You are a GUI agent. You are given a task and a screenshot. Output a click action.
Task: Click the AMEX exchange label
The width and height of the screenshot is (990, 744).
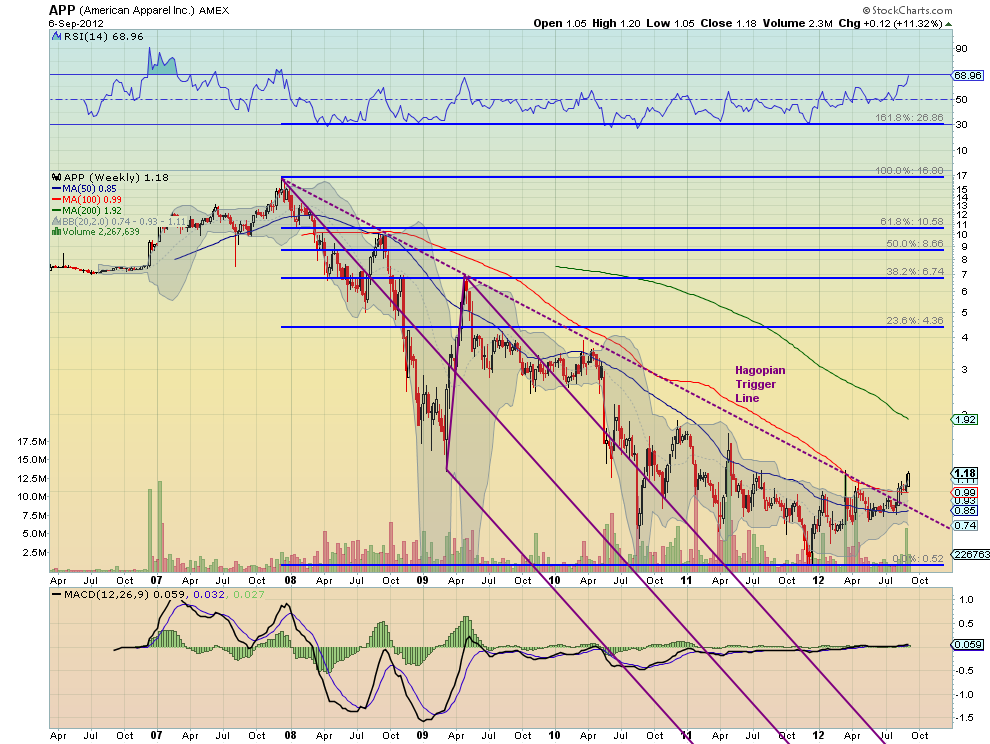[x=214, y=11]
